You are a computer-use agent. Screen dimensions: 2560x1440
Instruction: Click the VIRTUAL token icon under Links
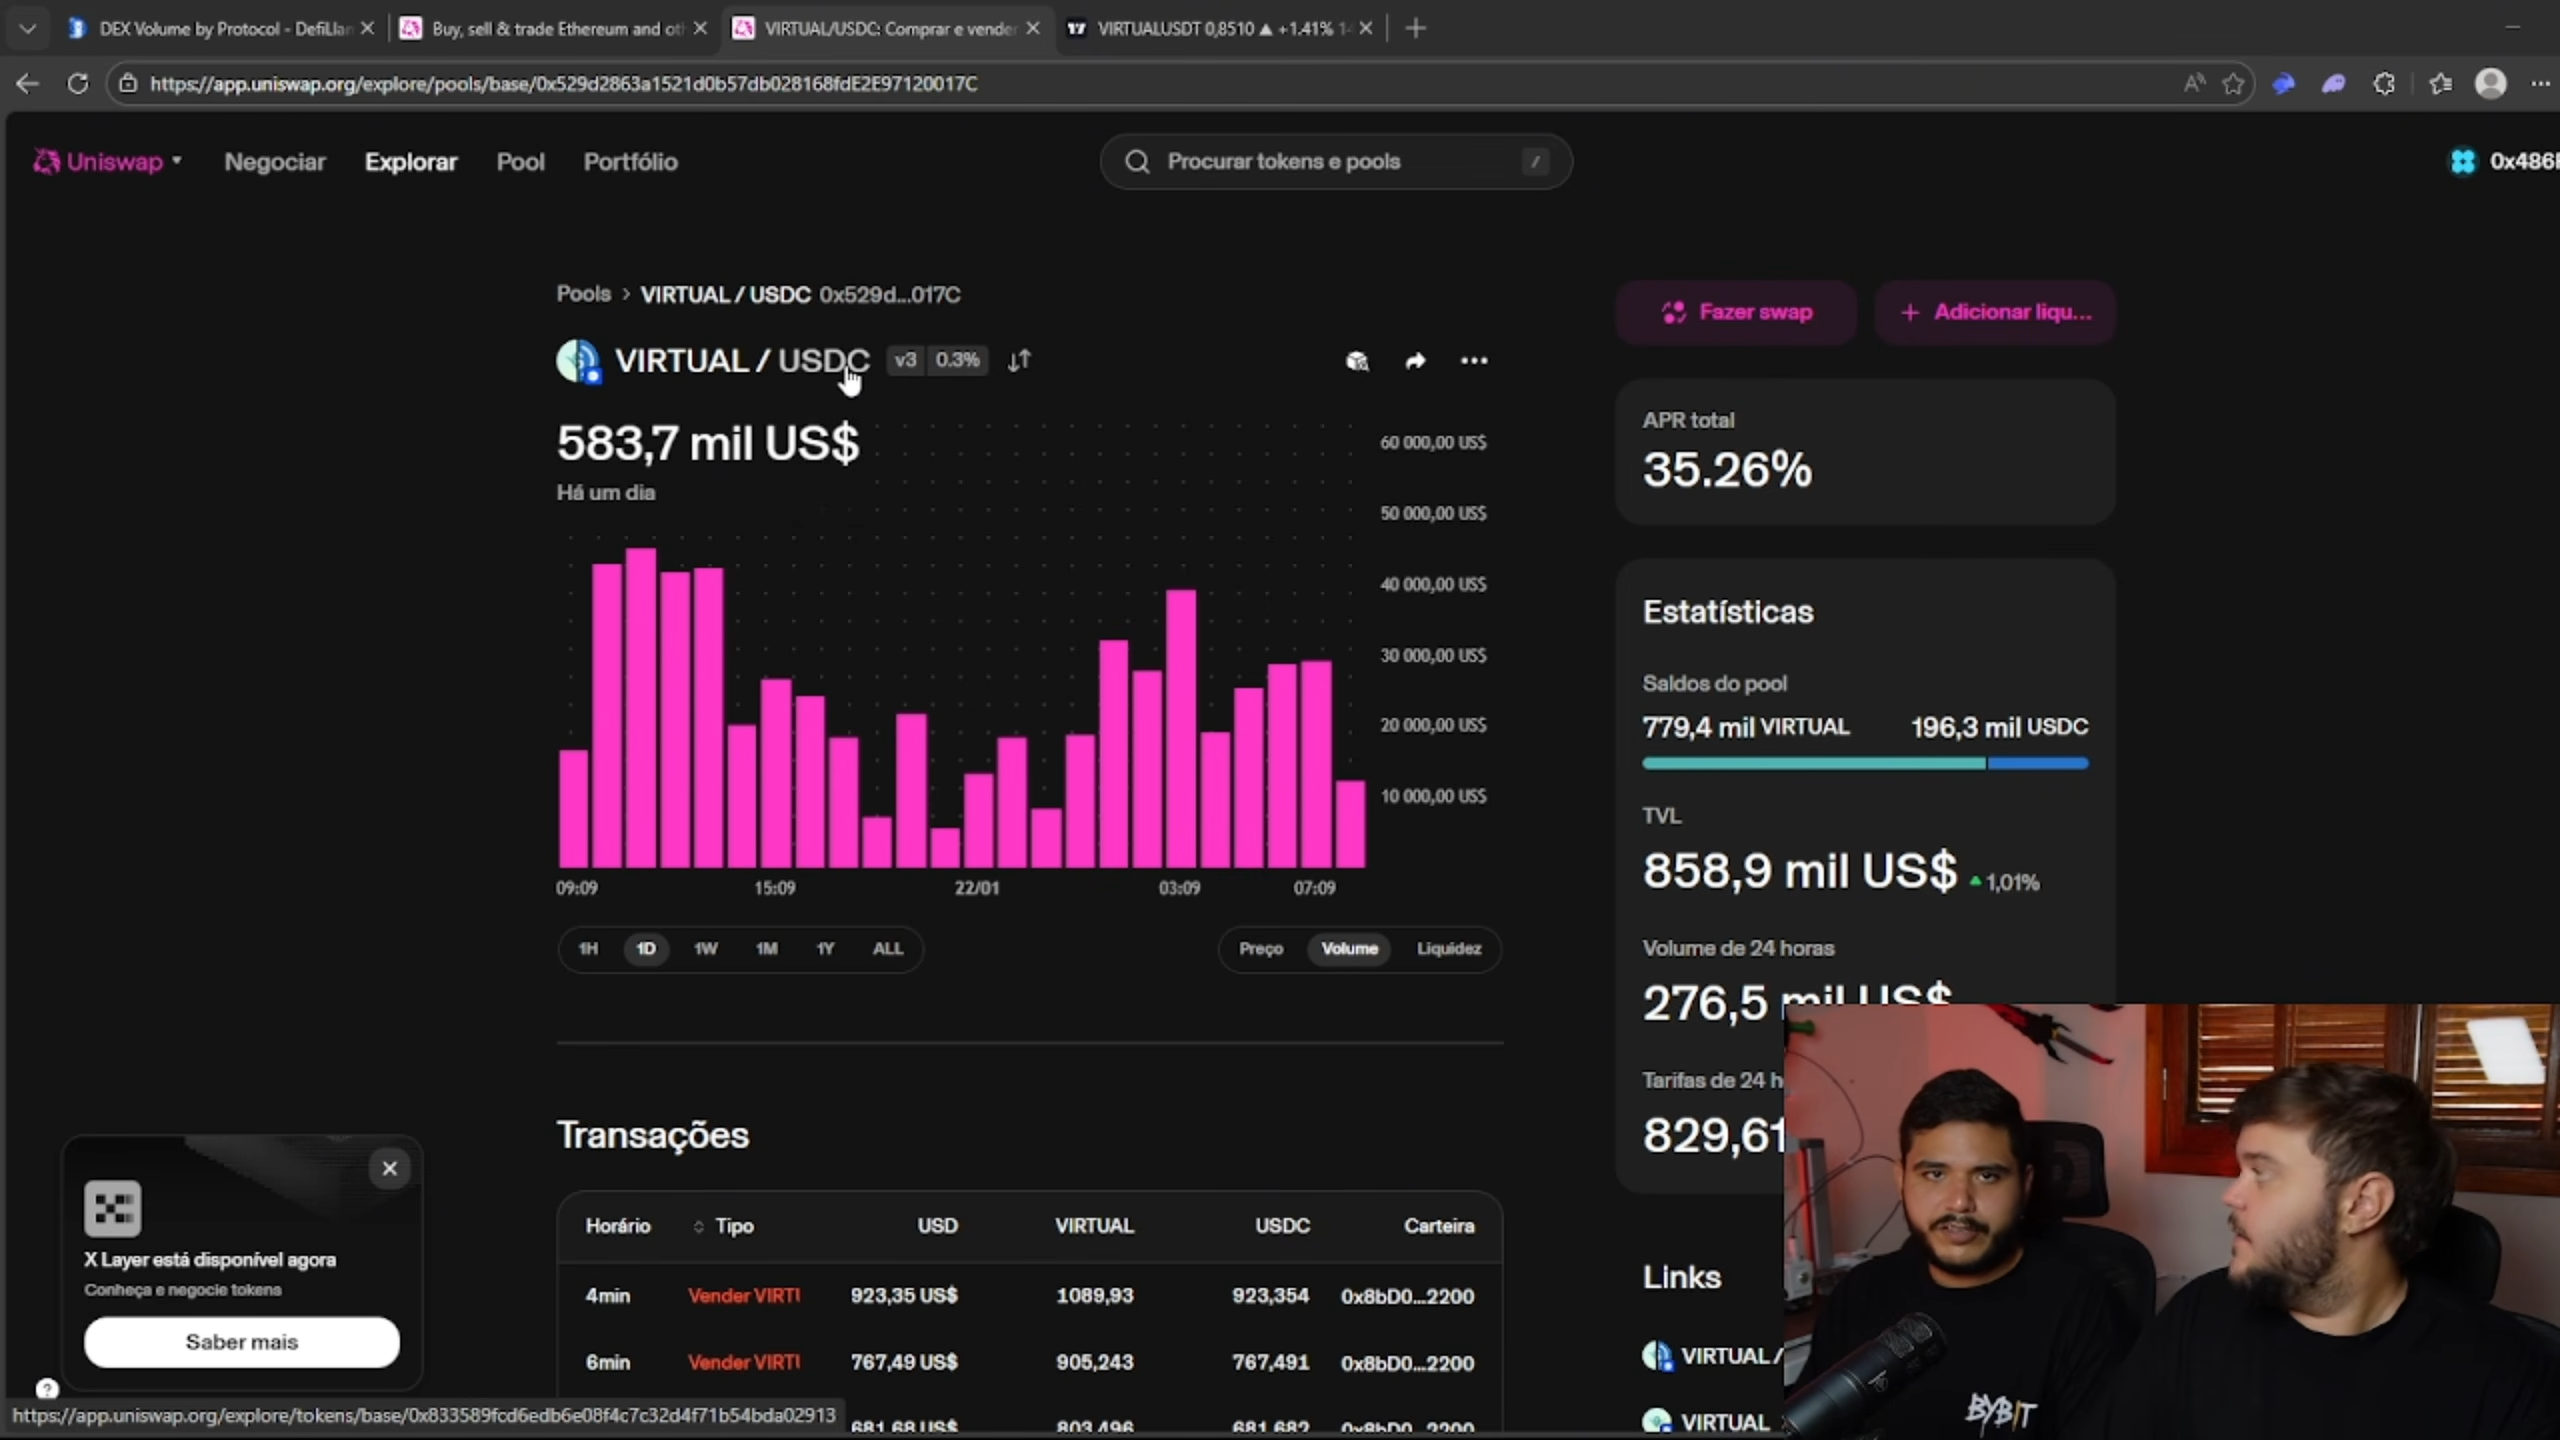coord(1657,1421)
